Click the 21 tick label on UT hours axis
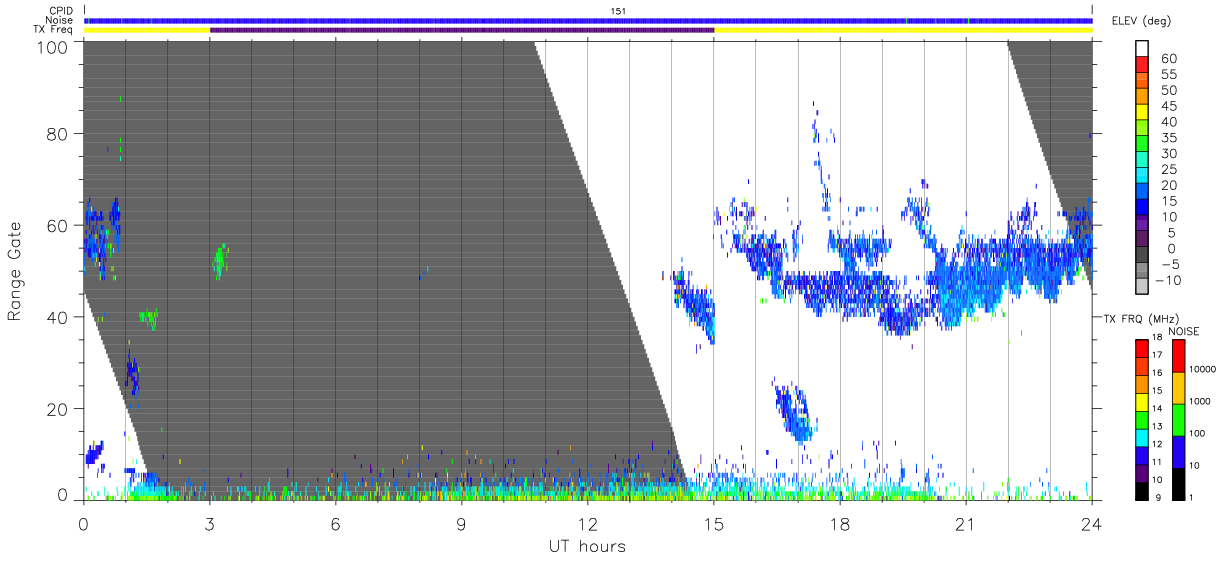This screenshot has width=1228, height=567. click(x=966, y=523)
